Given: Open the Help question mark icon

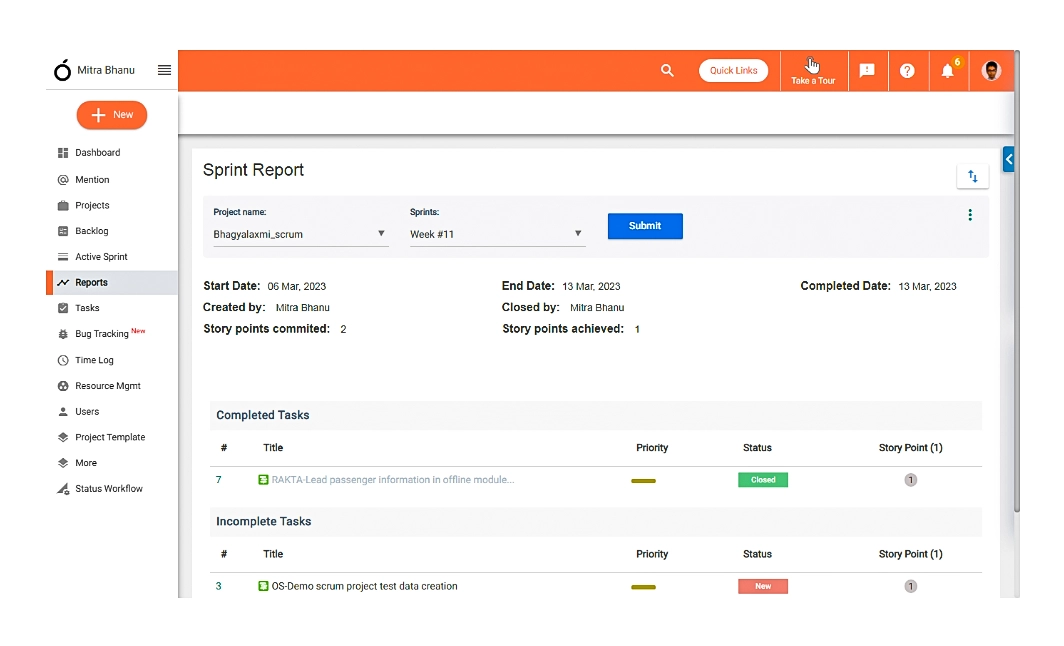Looking at the screenshot, I should click(x=907, y=70).
